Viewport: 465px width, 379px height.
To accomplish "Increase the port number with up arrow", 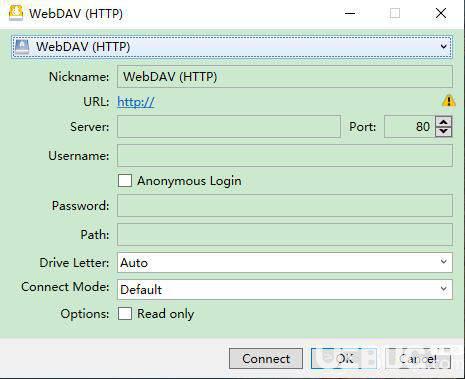I will (x=444, y=122).
